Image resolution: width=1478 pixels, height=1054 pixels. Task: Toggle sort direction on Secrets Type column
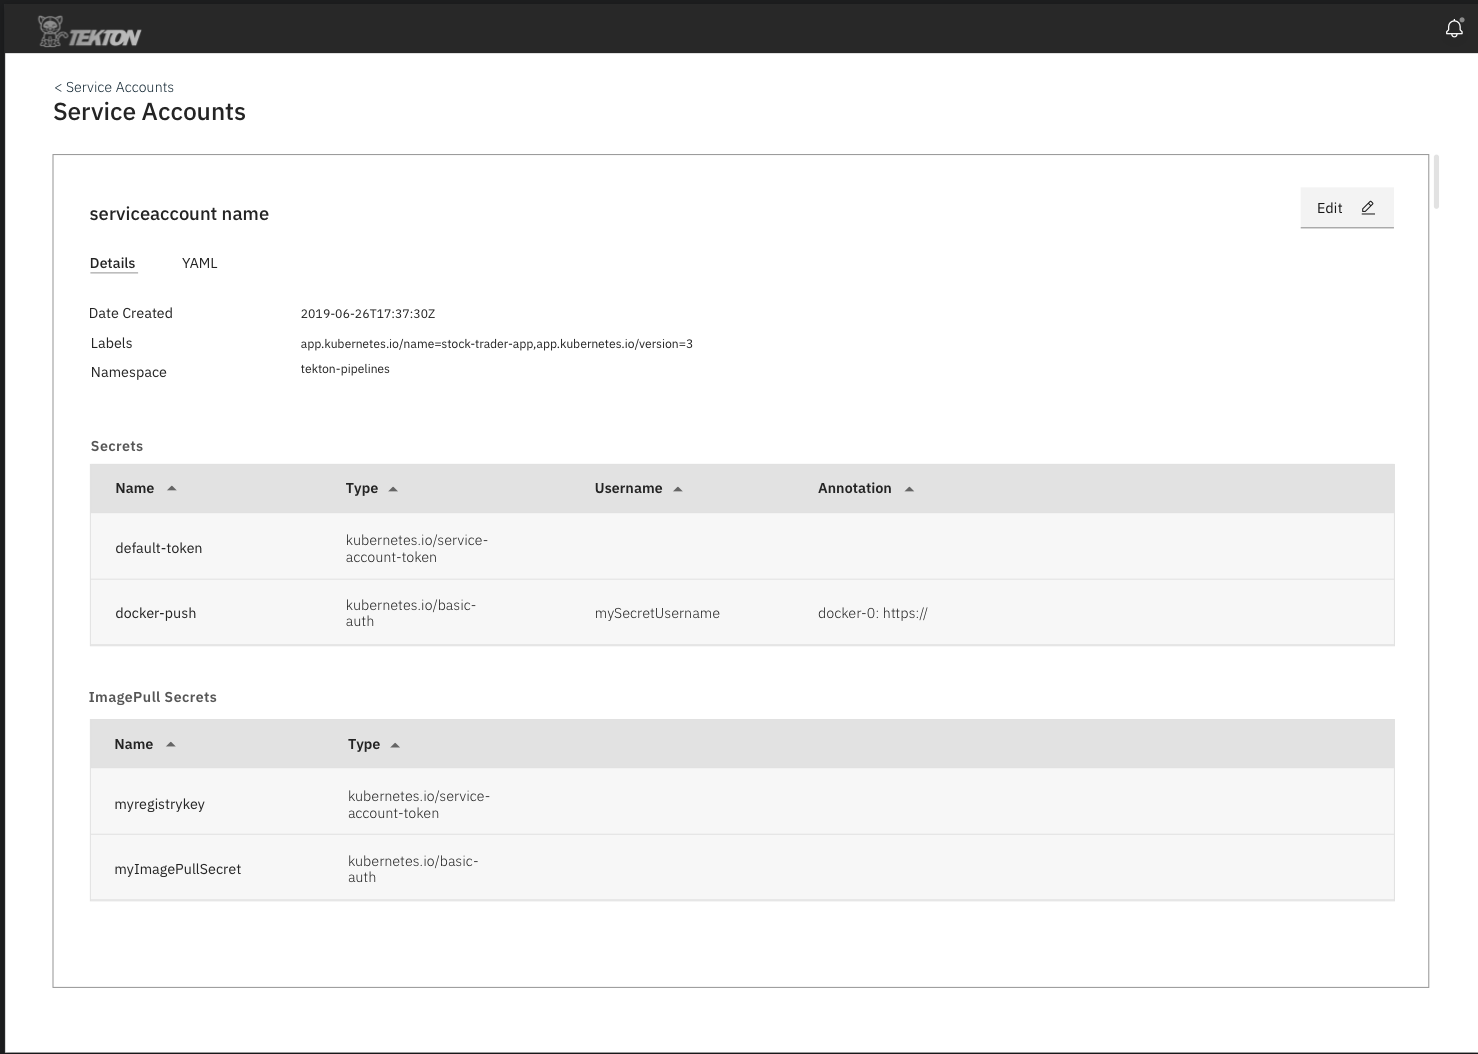393,488
